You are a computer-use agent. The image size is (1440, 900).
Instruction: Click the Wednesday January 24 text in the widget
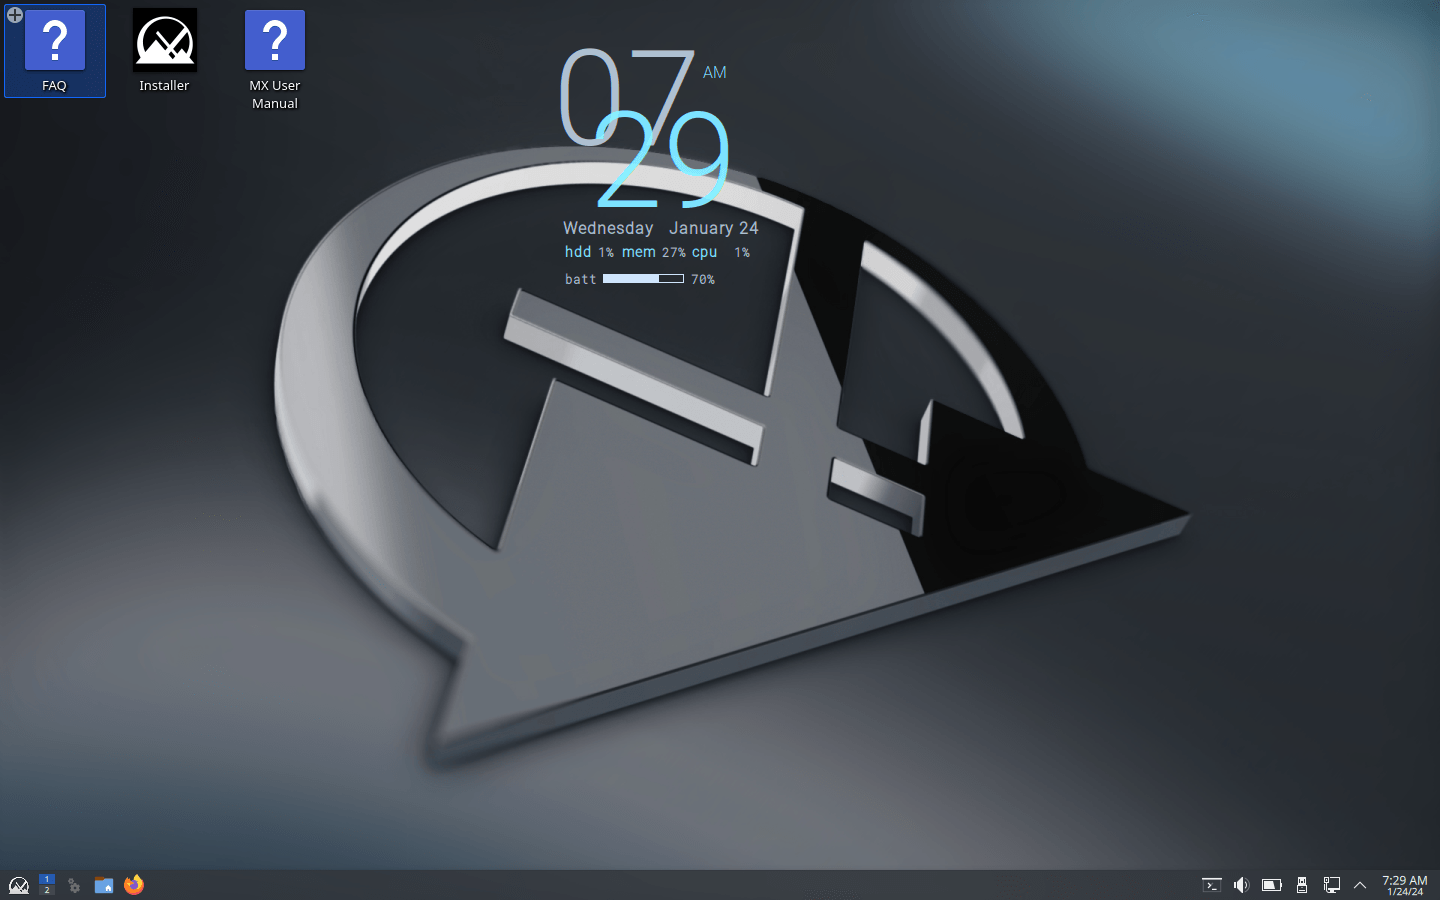click(x=661, y=228)
